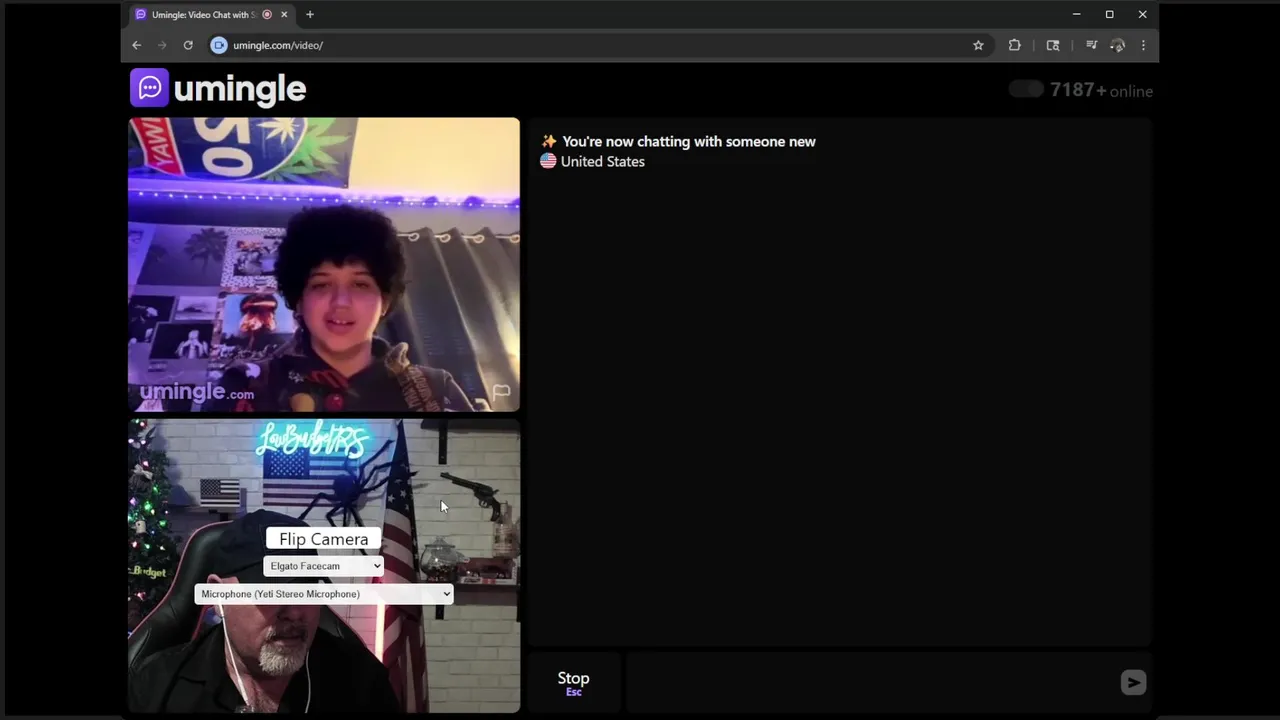Open the browser extensions puzzle icon
The height and width of the screenshot is (720, 1280).
click(x=1014, y=45)
